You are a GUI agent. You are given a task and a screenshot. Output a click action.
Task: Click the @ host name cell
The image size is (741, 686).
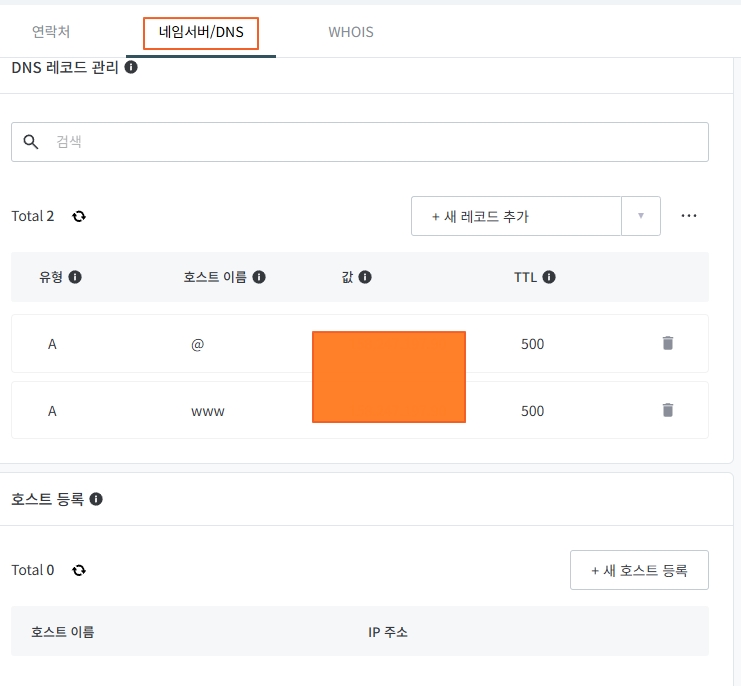click(x=198, y=344)
